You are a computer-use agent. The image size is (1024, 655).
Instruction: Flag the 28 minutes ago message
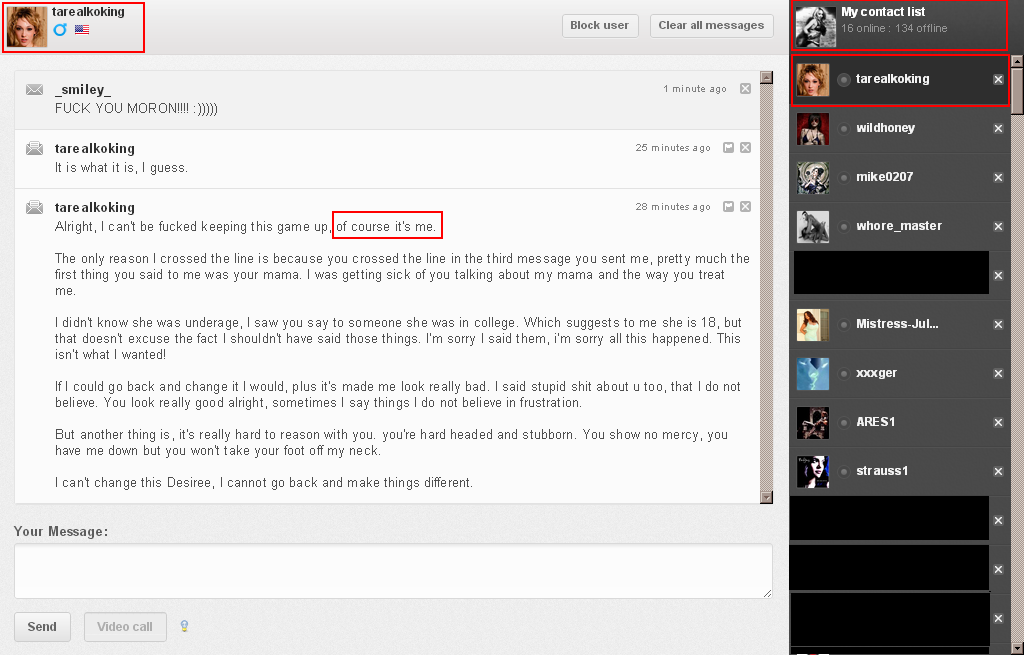click(729, 206)
